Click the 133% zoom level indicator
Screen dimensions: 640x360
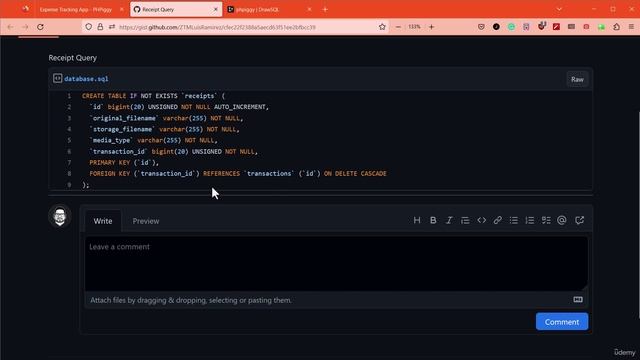[414, 27]
